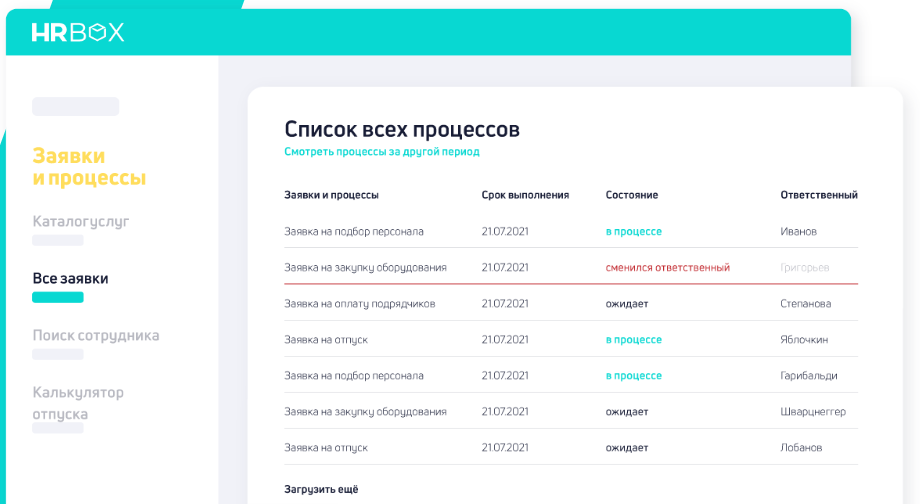Open Заявка на закупку оборудования from Григорьев's row
The image size is (920, 504).
[365, 268]
